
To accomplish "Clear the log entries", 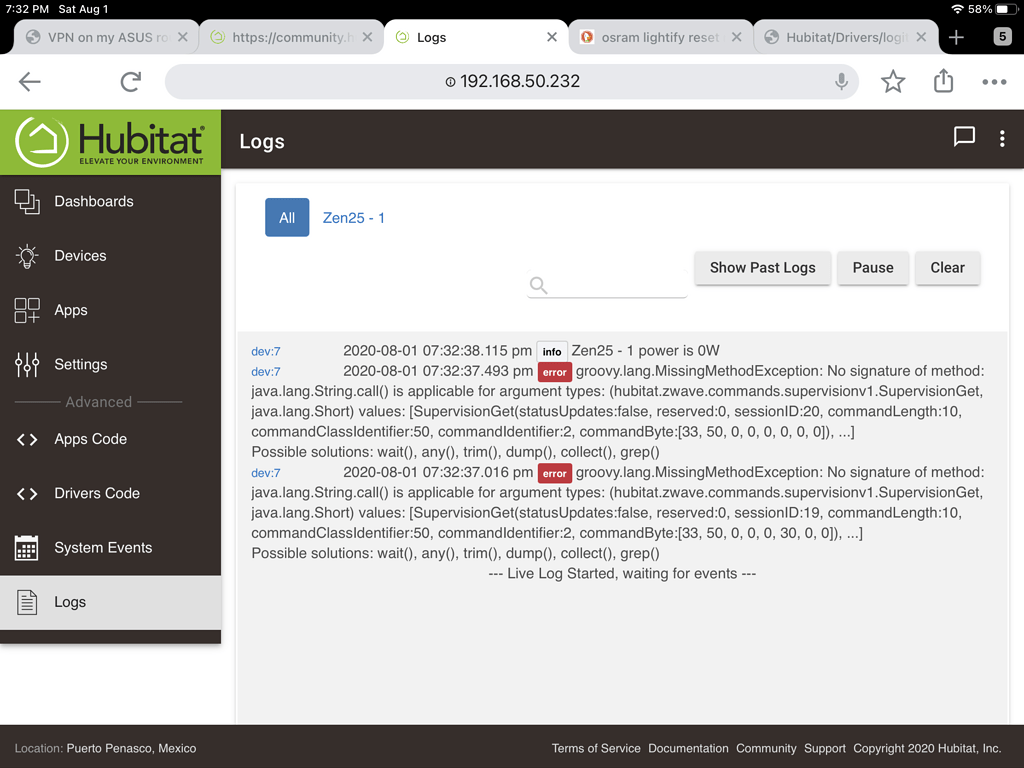I will [947, 267].
